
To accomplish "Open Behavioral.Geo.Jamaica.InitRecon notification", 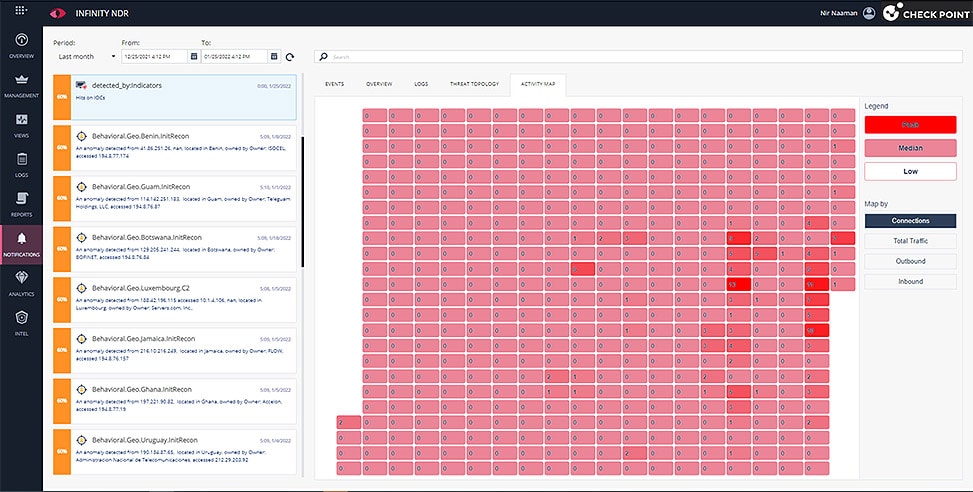I will 175,351.
